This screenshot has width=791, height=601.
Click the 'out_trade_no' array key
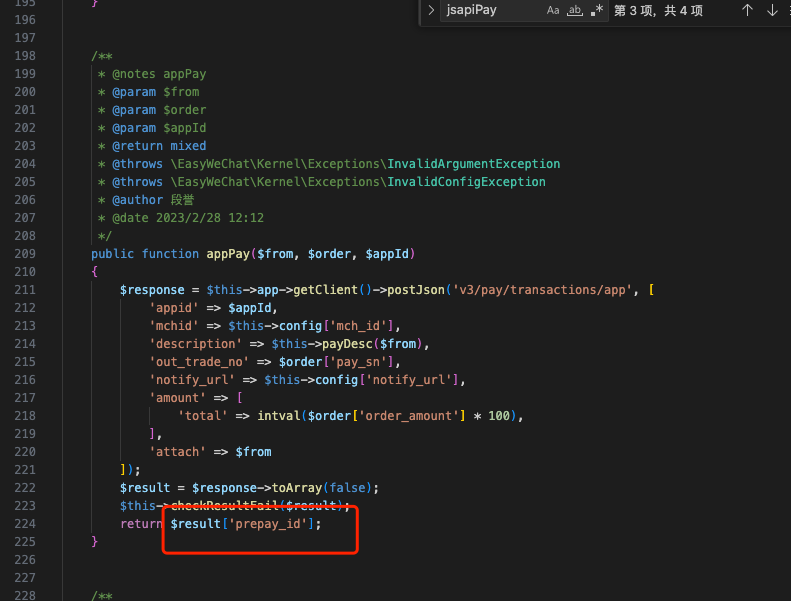pos(199,362)
